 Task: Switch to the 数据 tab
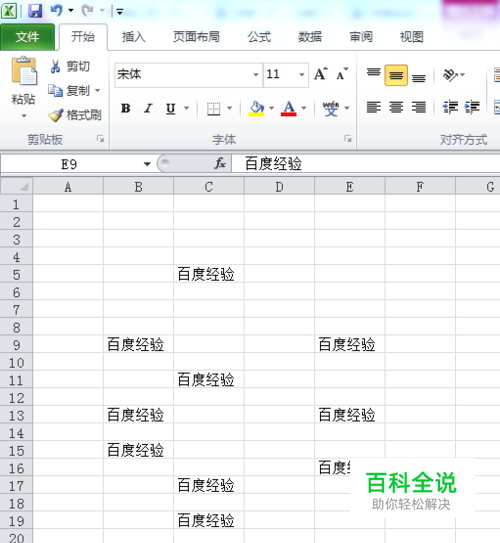(x=310, y=37)
